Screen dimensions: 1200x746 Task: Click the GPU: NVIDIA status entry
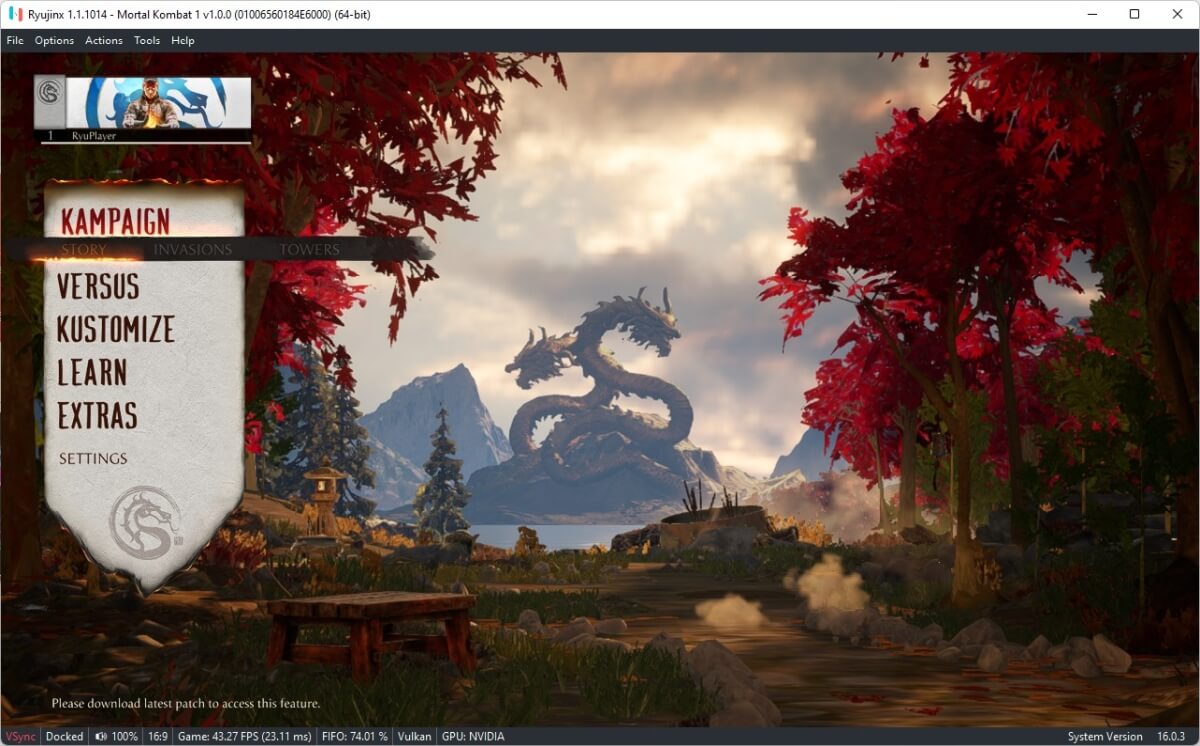pos(473,736)
